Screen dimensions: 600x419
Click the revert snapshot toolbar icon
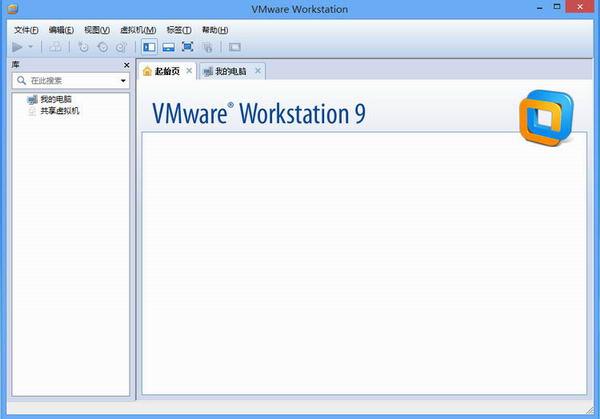tap(102, 47)
